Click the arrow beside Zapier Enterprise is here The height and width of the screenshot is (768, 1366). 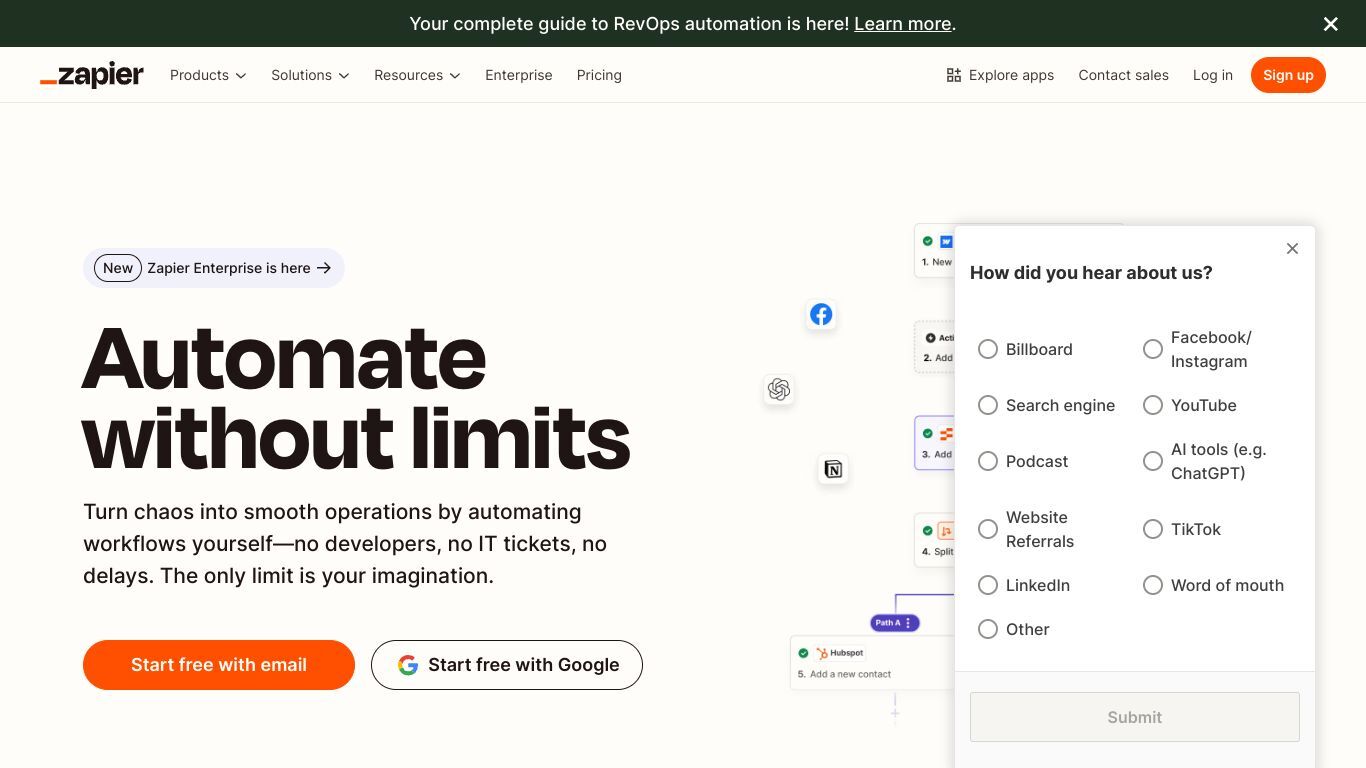[x=324, y=268]
